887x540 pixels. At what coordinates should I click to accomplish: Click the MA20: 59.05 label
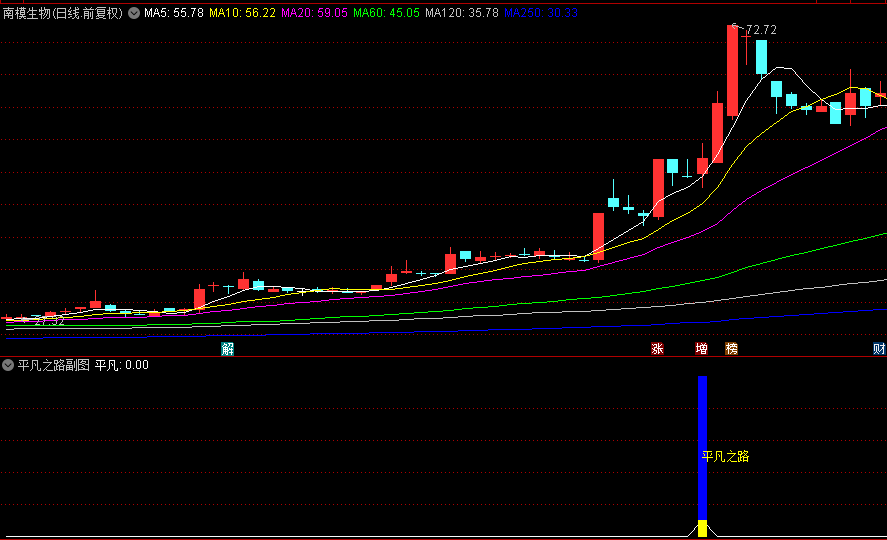[314, 13]
